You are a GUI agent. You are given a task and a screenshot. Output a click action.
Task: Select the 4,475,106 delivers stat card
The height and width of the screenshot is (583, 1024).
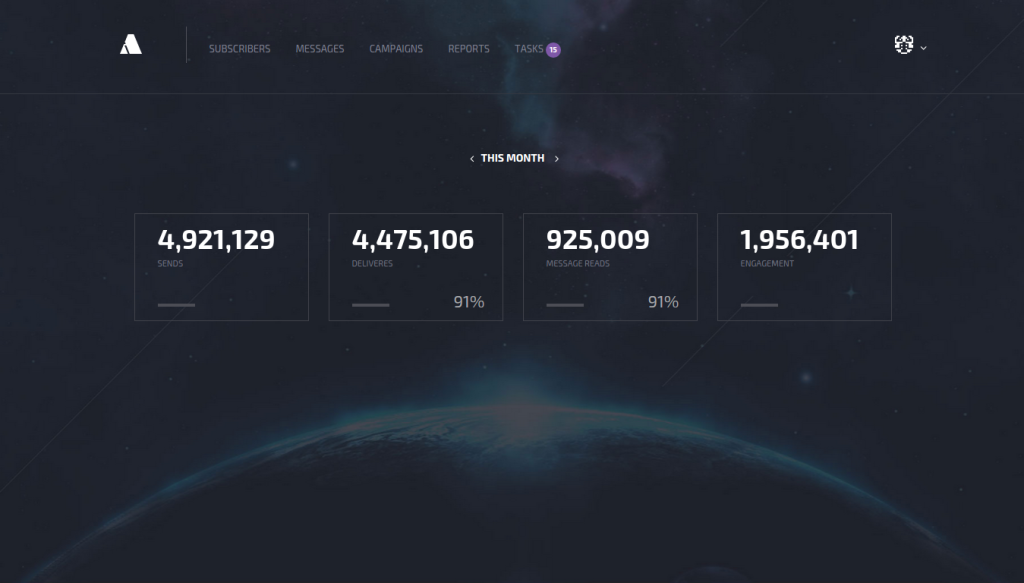tap(415, 266)
